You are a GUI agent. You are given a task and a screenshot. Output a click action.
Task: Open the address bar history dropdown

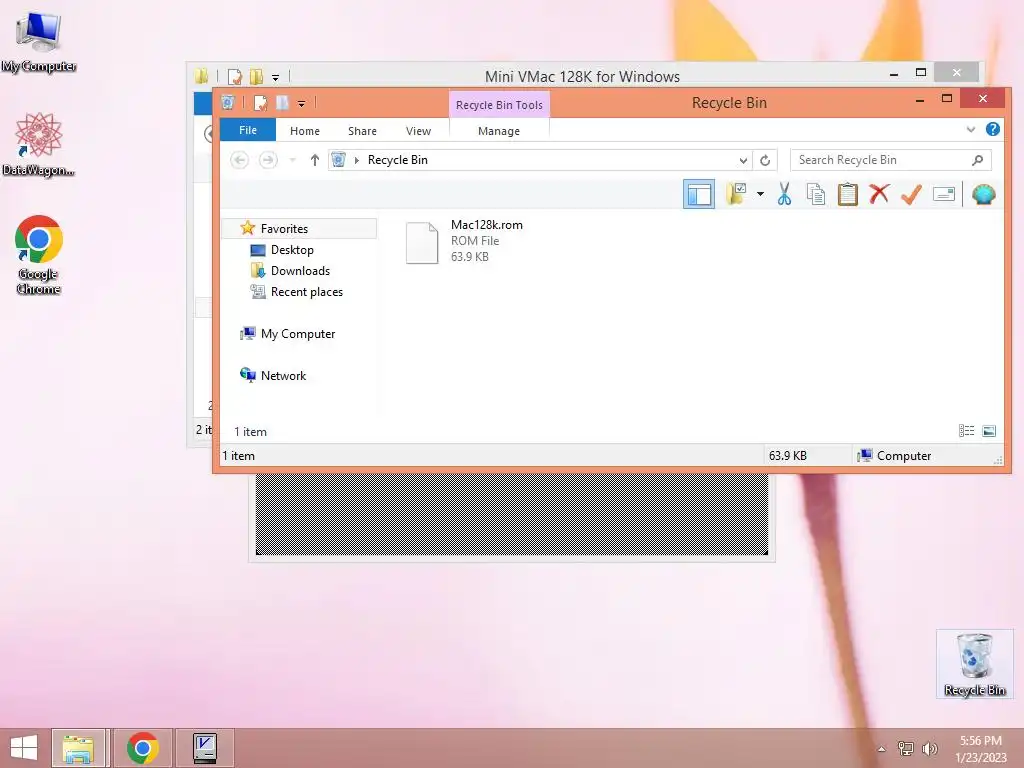click(743, 160)
